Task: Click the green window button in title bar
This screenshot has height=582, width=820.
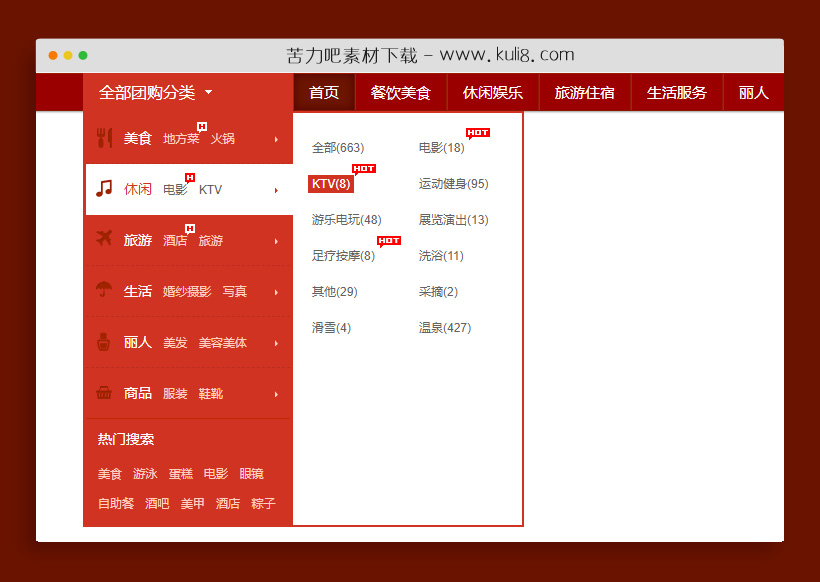Action: click(x=83, y=55)
